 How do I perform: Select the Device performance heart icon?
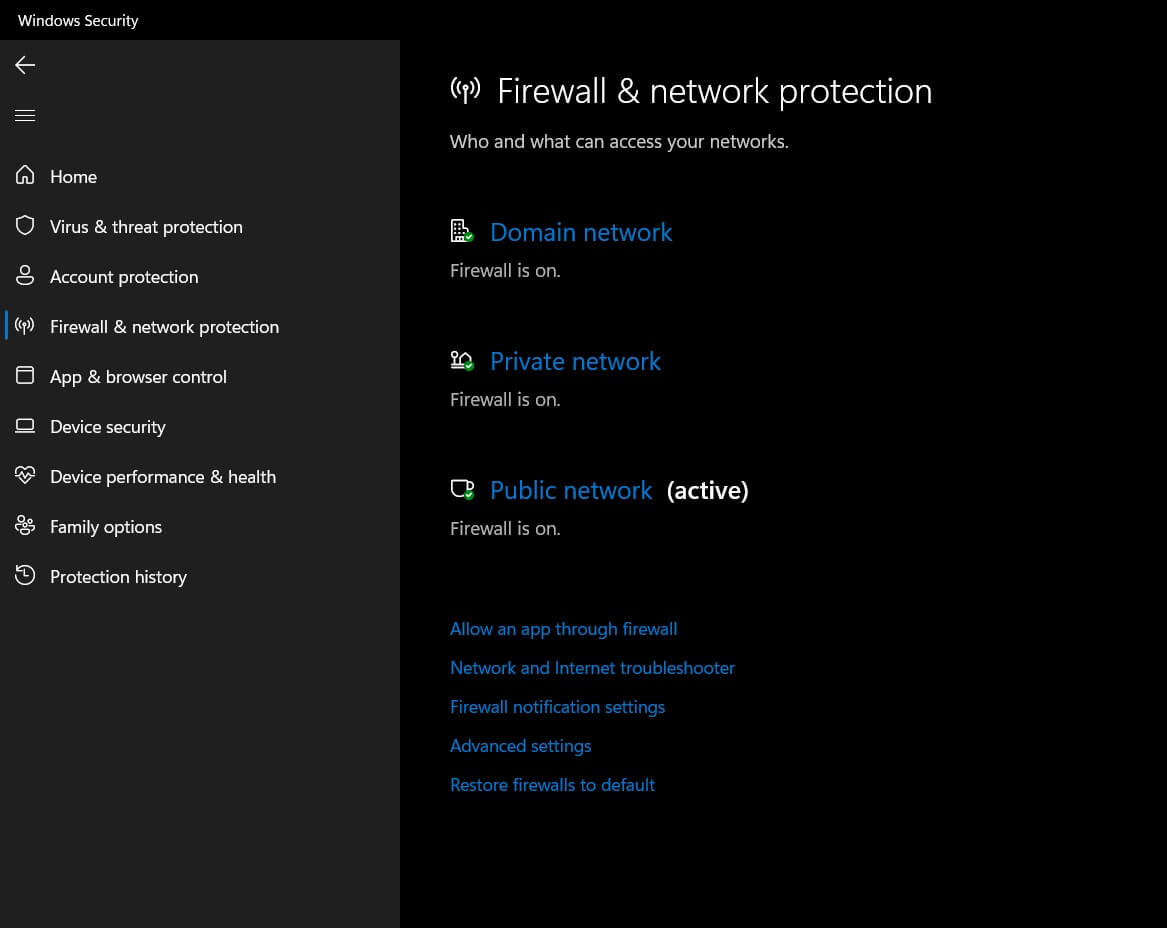coord(25,476)
